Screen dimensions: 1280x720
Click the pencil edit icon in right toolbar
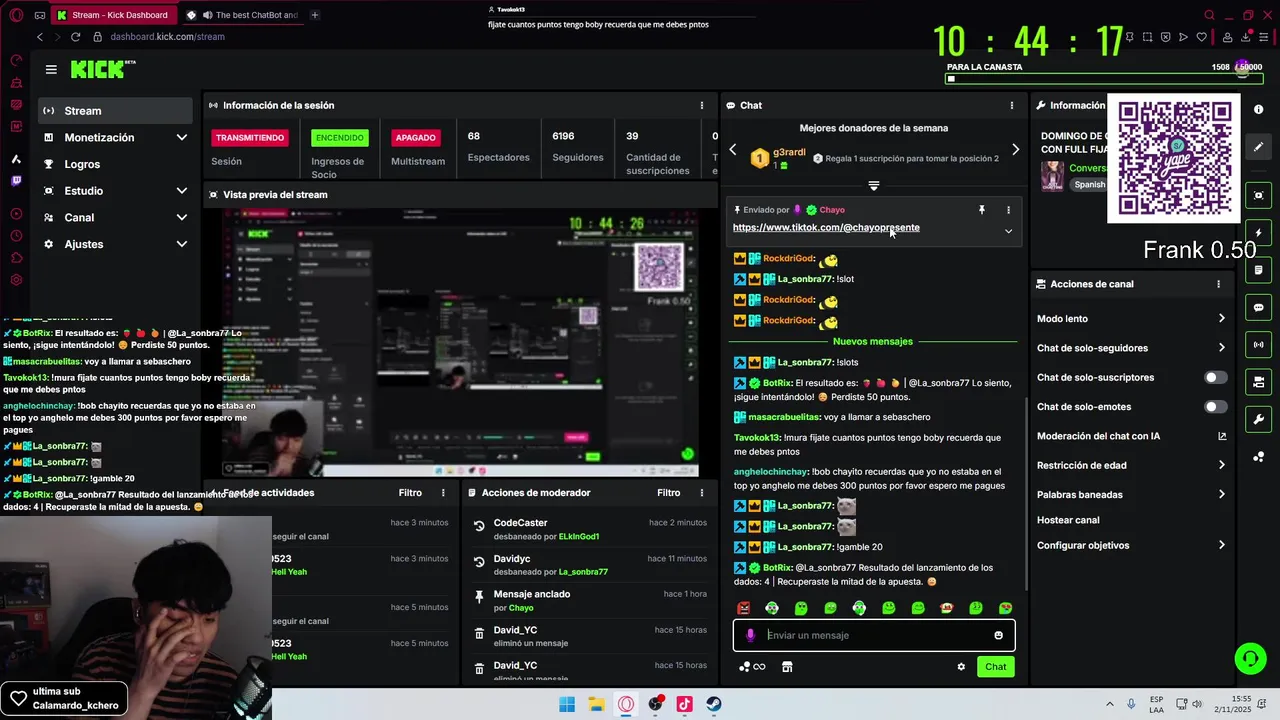tap(1258, 147)
